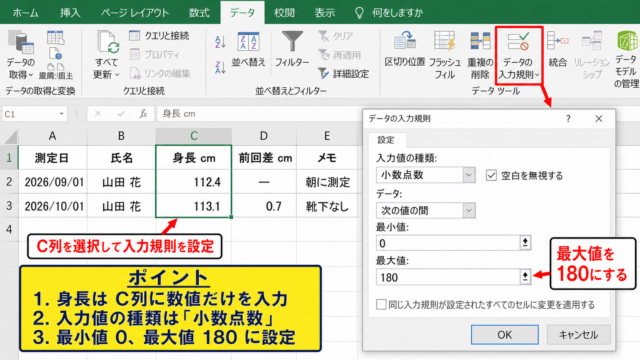Select row 2 header
The width and height of the screenshot is (640, 360).
[x=9, y=182]
